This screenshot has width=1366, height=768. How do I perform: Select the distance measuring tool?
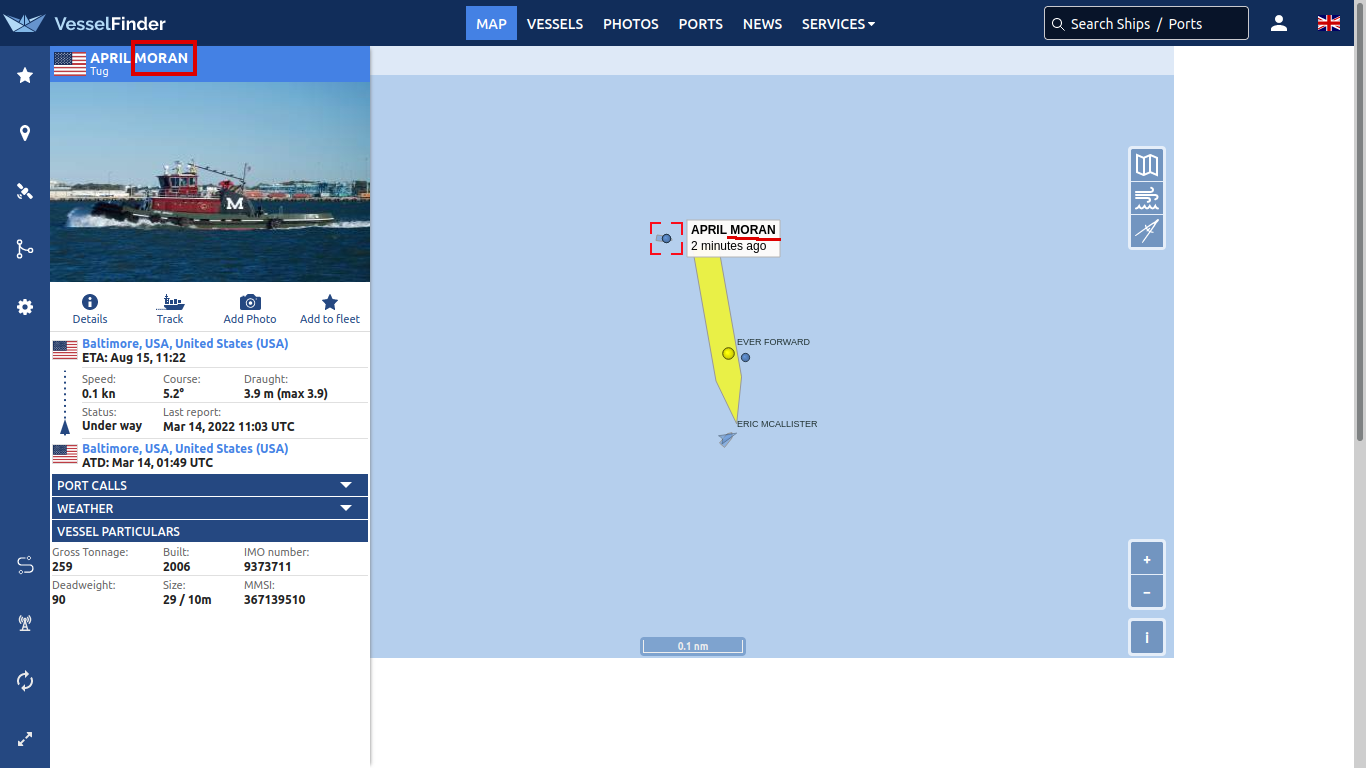click(1147, 231)
